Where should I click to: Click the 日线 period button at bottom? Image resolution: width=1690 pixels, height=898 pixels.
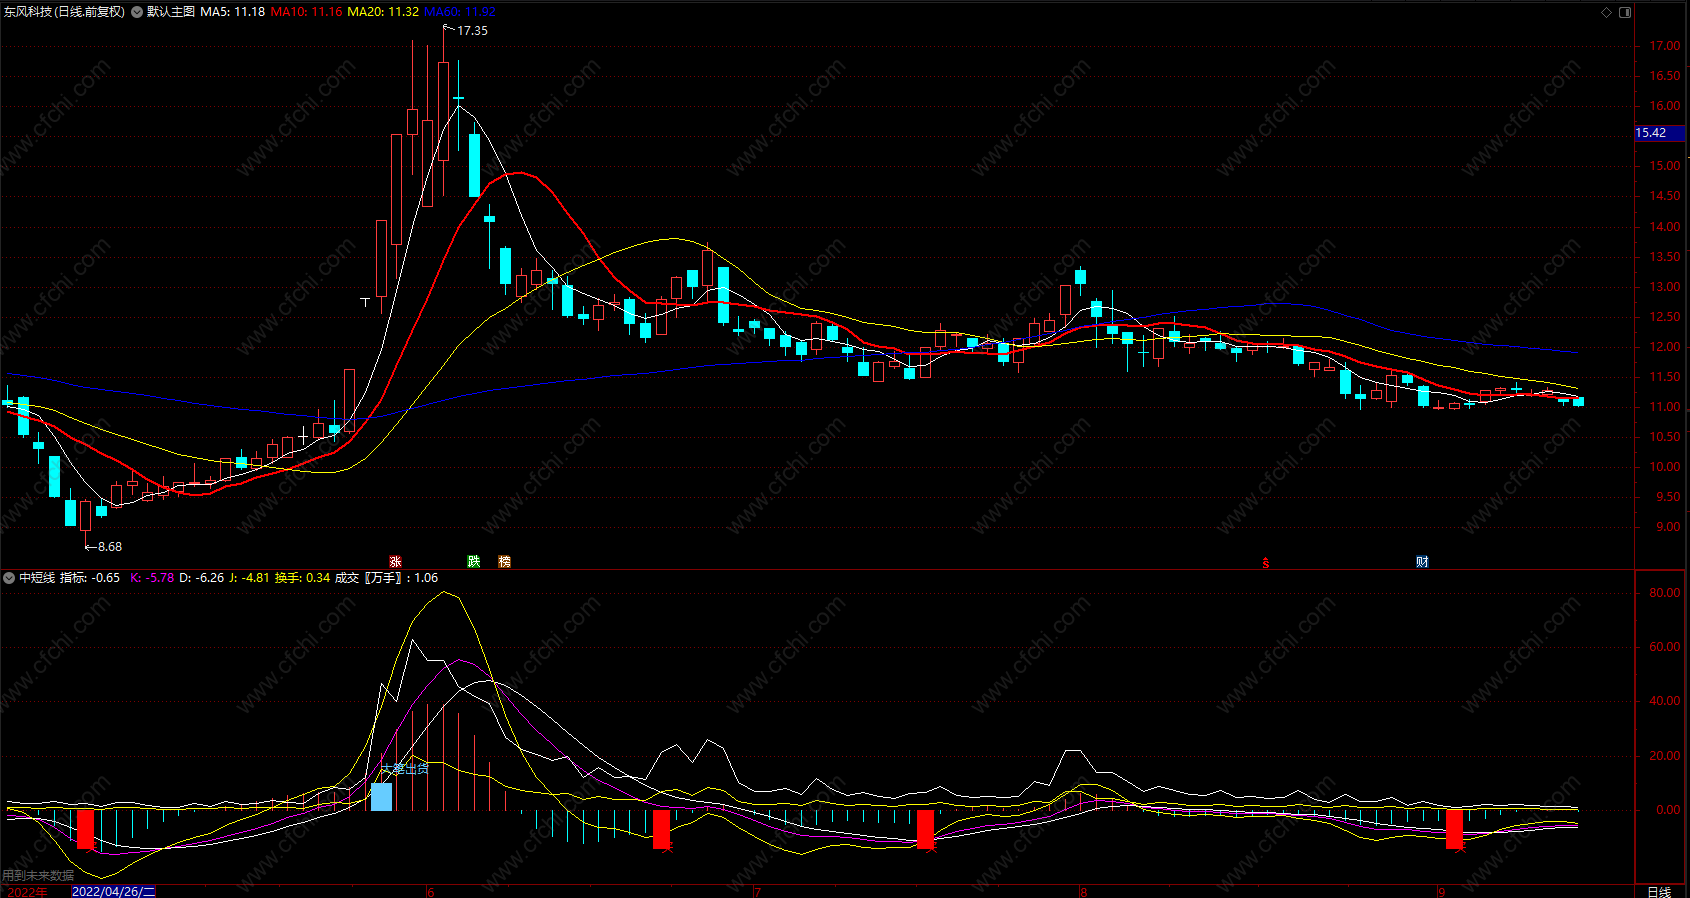[x=1659, y=891]
